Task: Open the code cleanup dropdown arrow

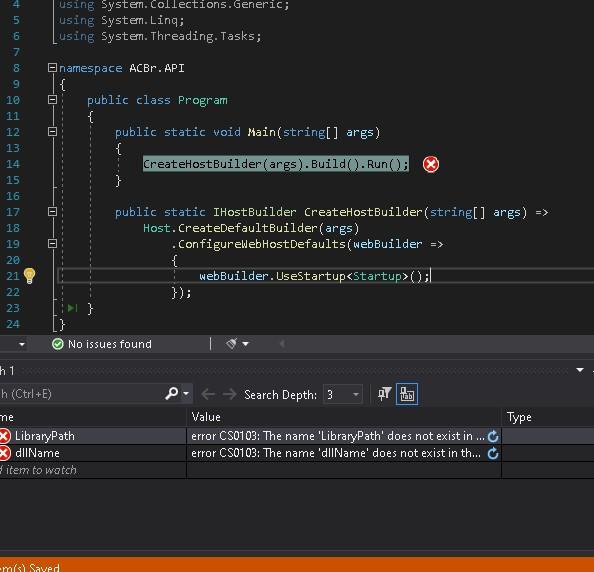Action: tap(245, 344)
